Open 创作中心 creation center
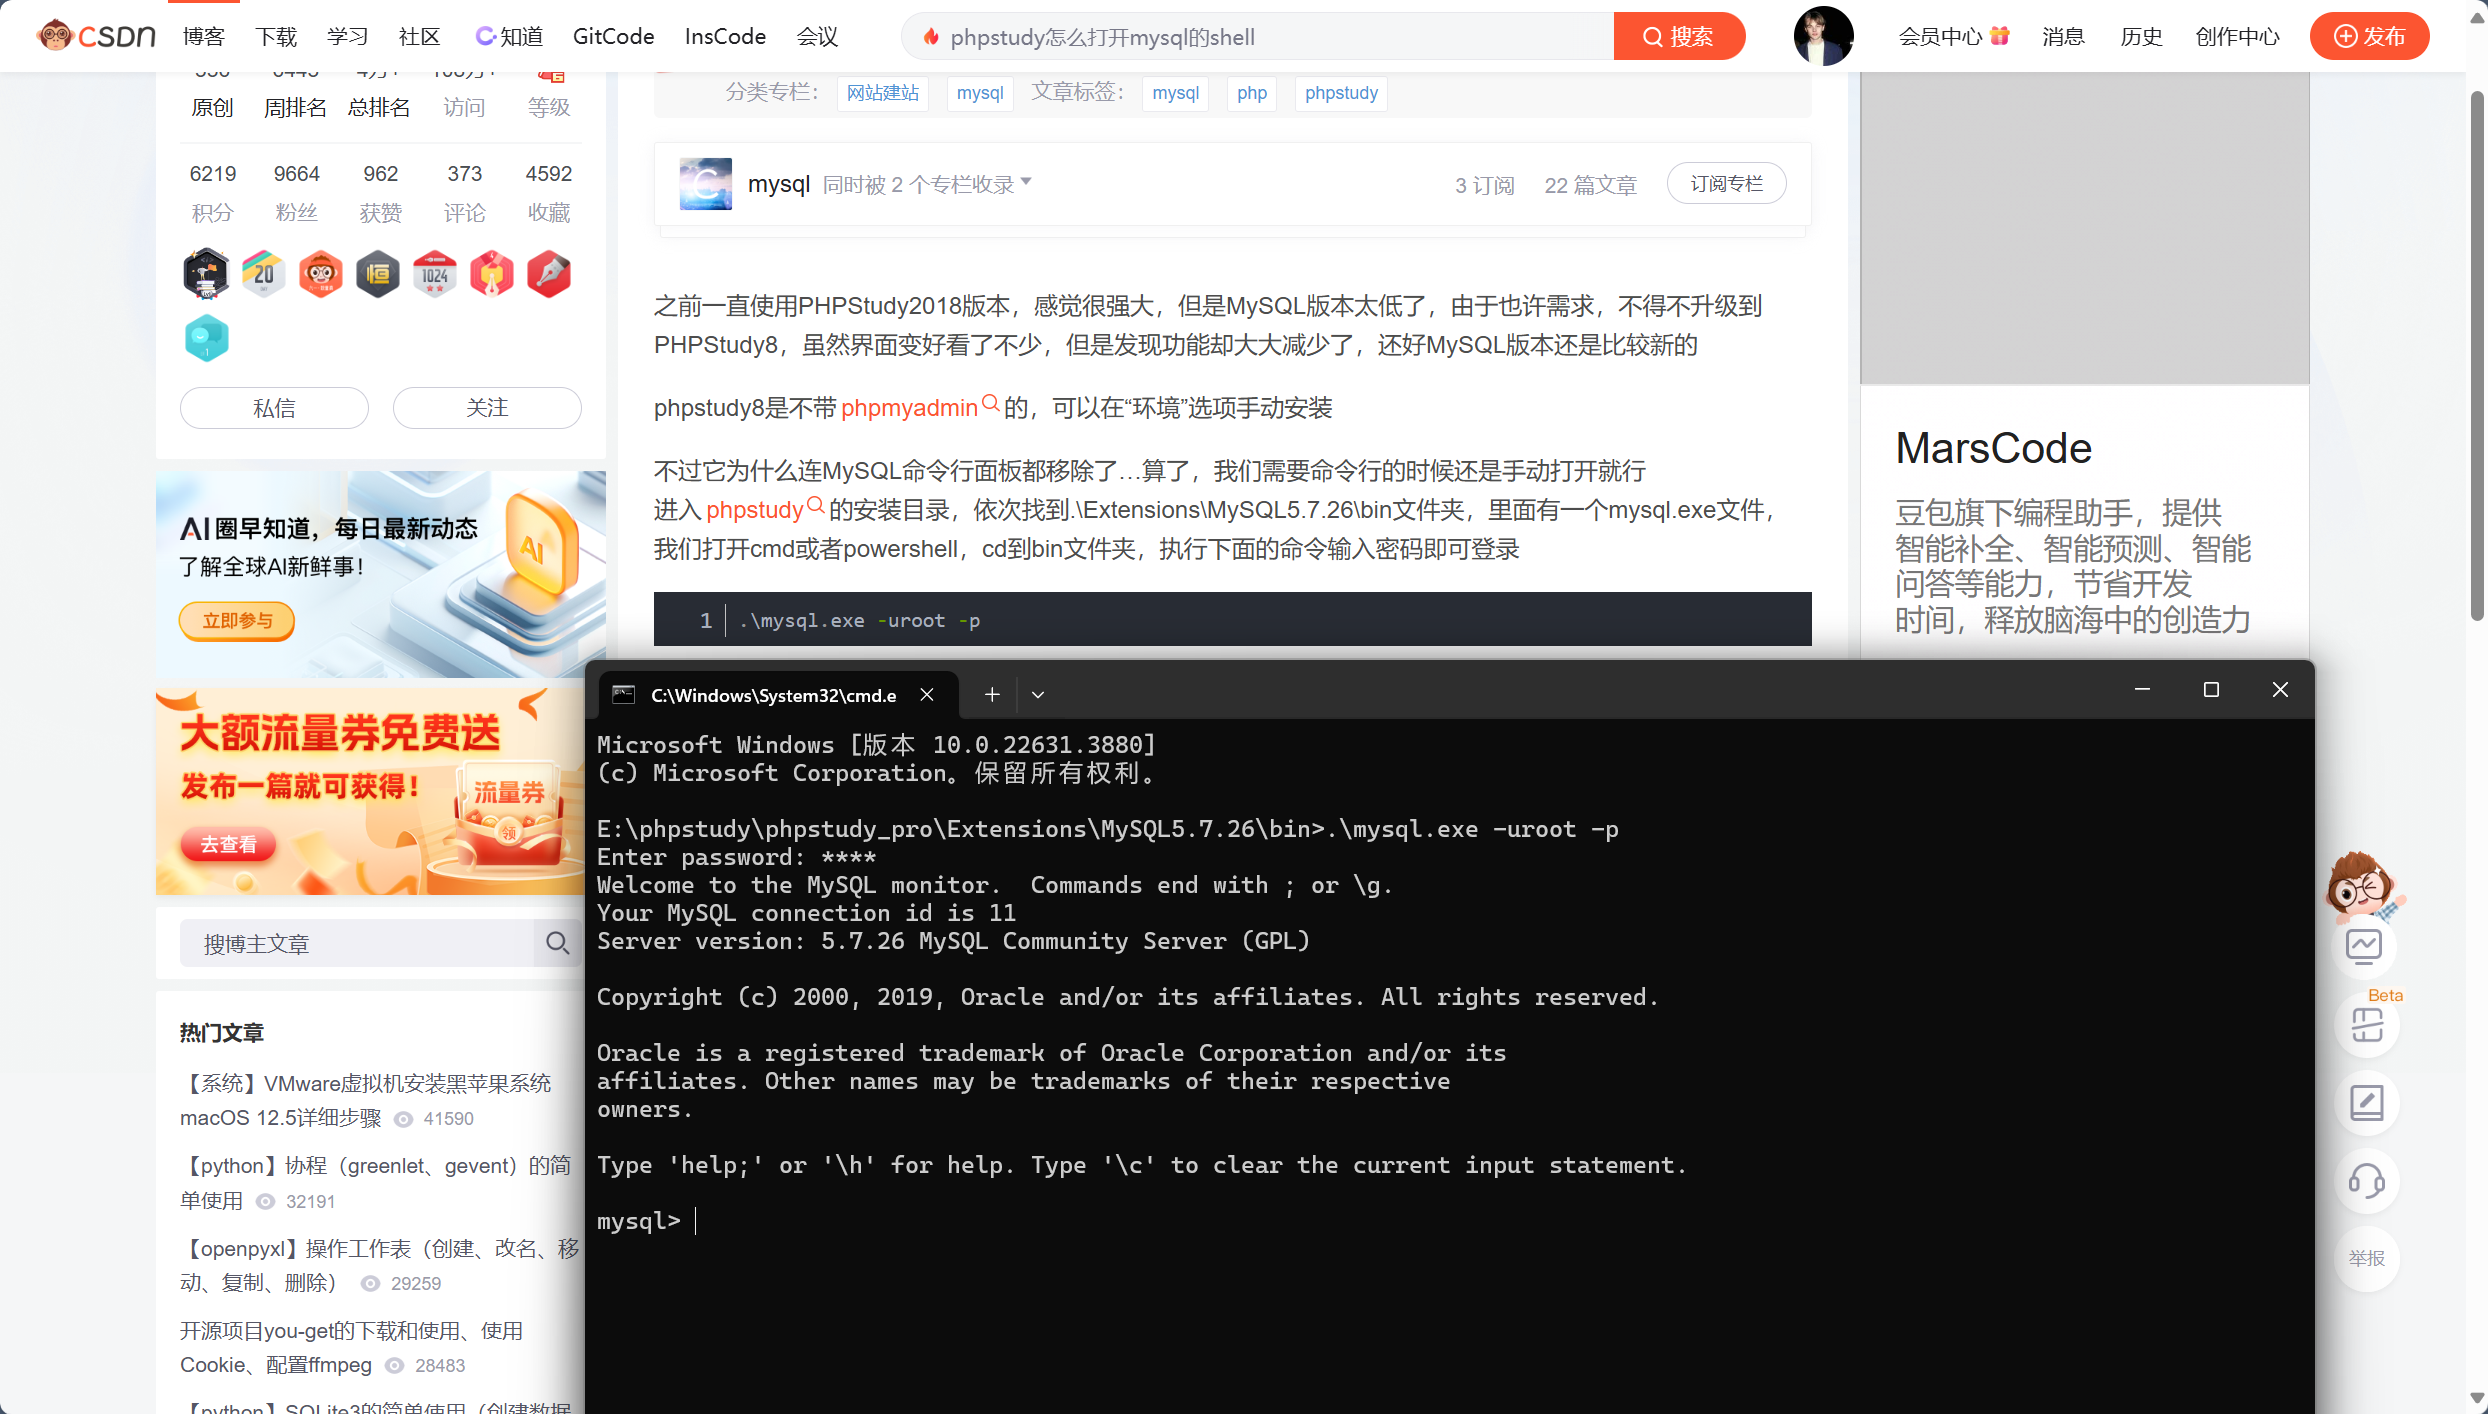 pos(2237,36)
